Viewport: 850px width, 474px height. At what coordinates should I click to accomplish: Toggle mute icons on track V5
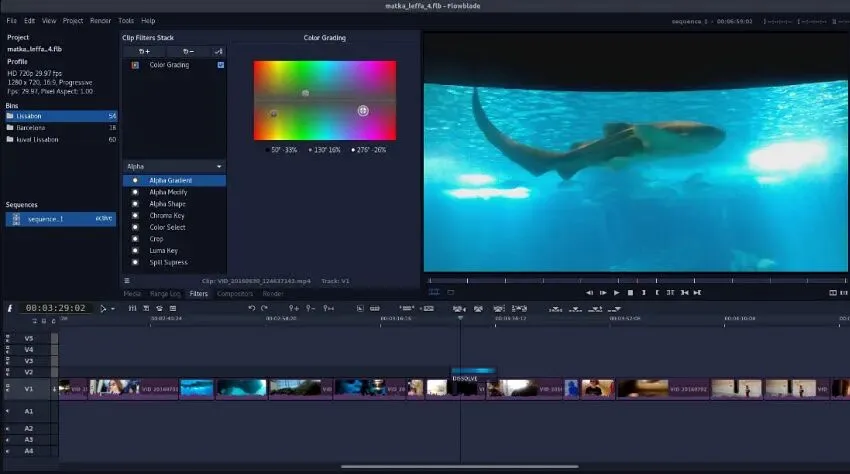coord(8,338)
